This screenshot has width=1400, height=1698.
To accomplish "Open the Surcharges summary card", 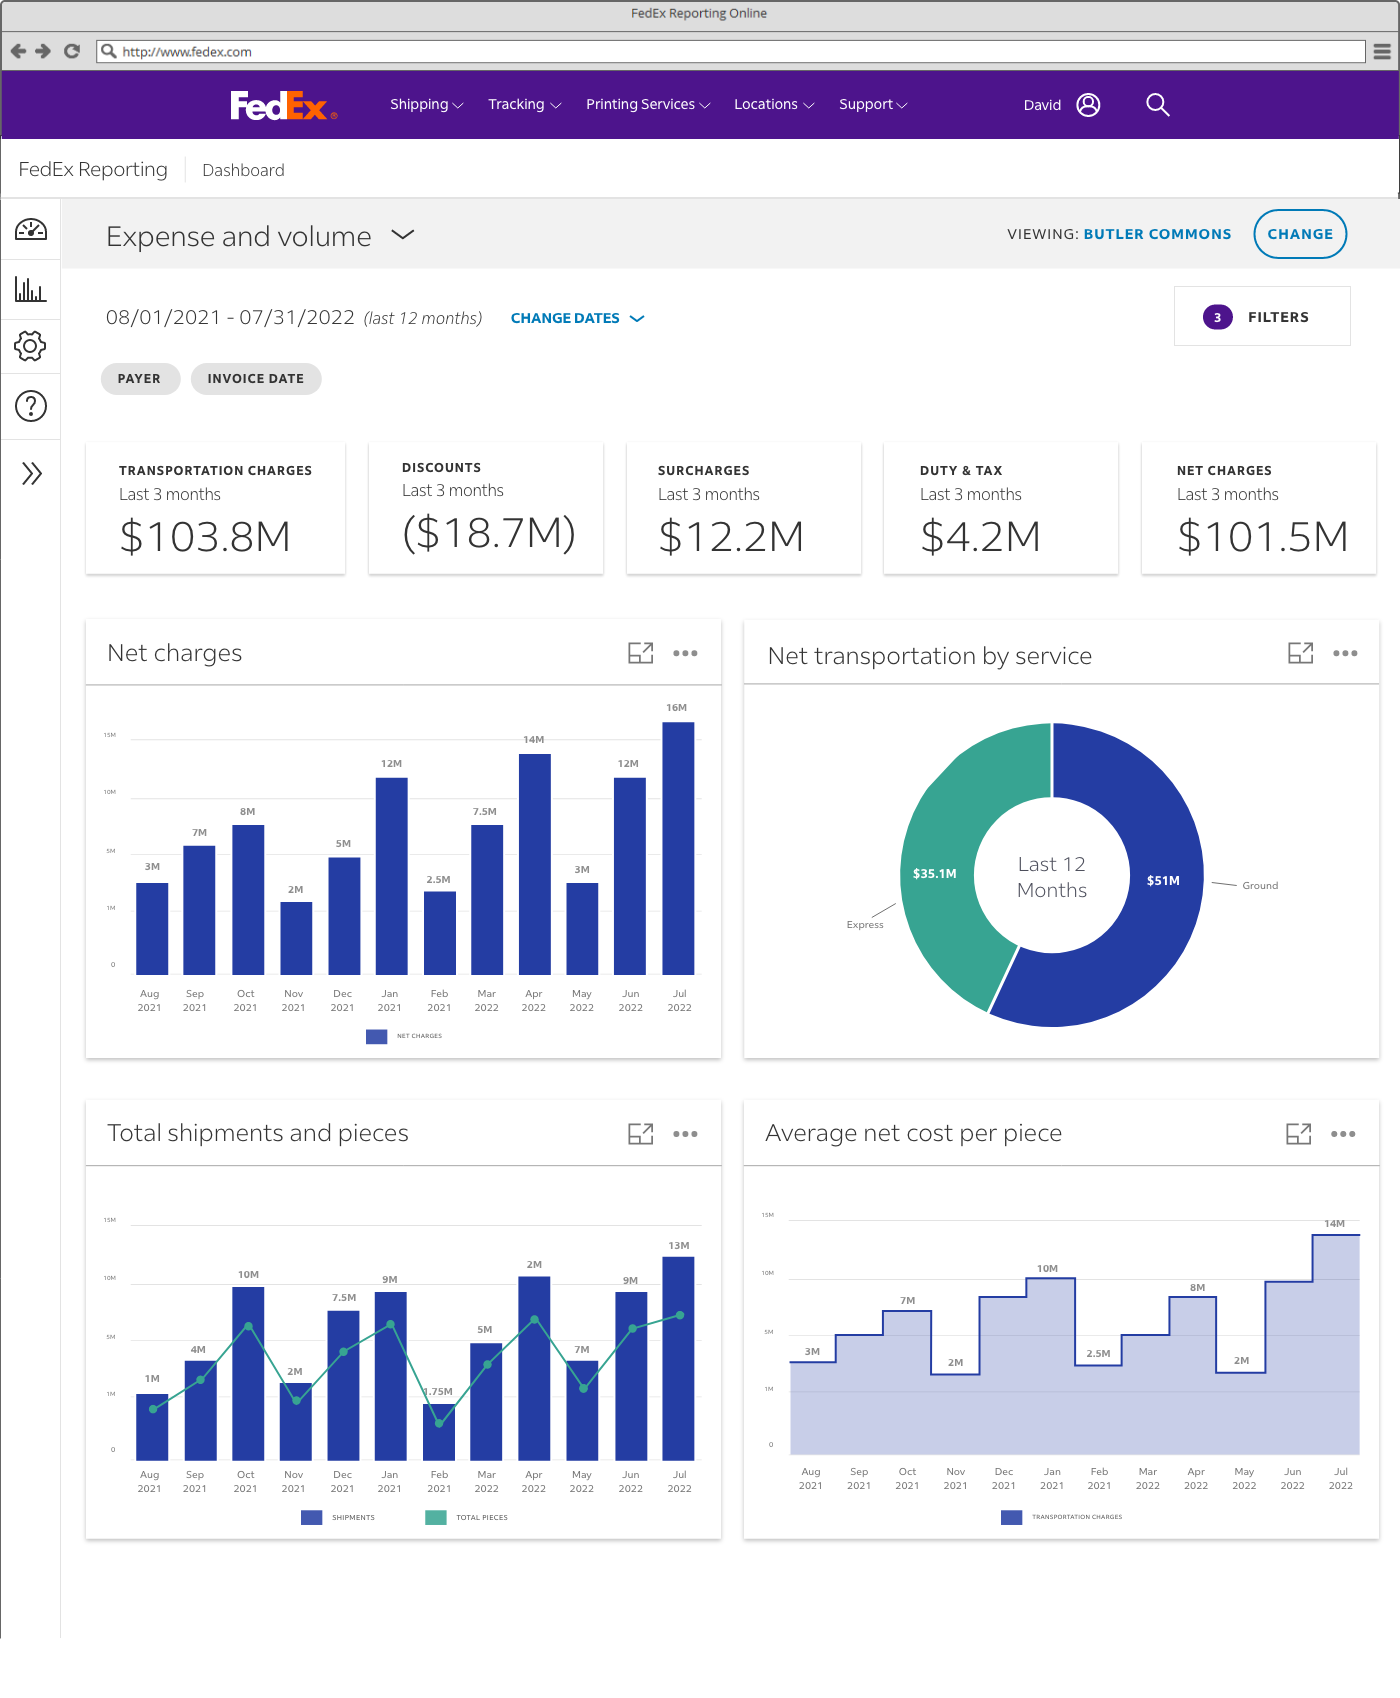I will pos(744,509).
